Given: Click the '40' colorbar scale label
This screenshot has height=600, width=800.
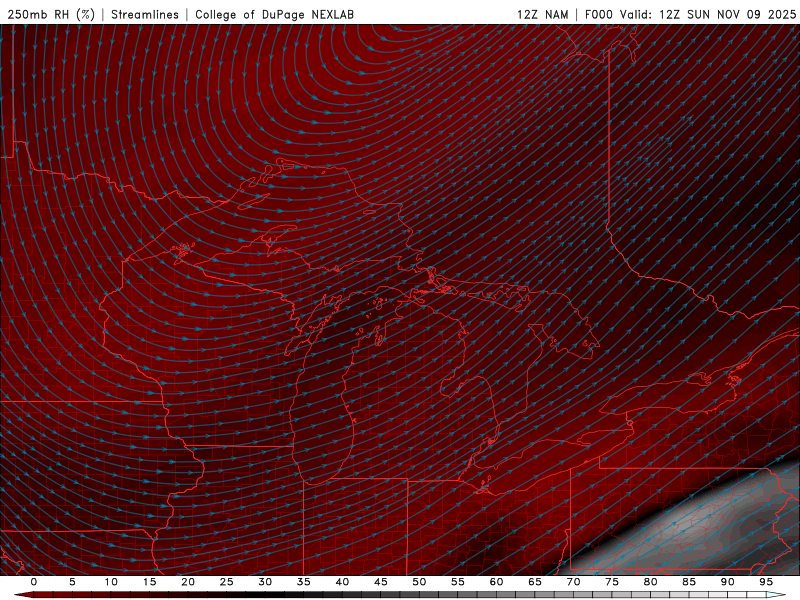Looking at the screenshot, I should 342,582.
